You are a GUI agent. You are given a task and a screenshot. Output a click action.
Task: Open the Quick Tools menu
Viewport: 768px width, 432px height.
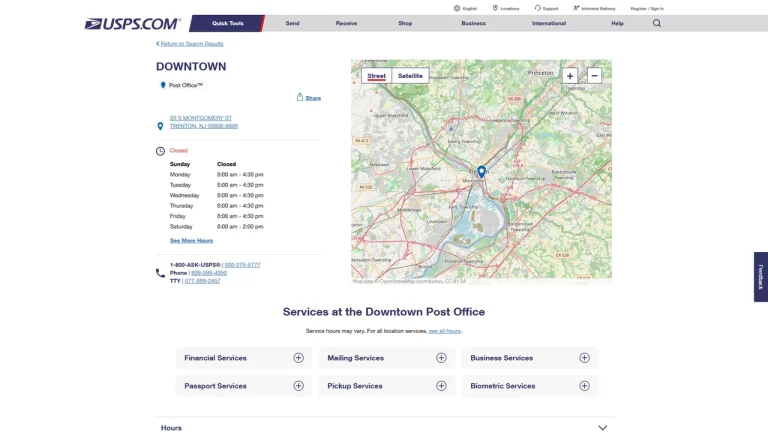click(228, 23)
